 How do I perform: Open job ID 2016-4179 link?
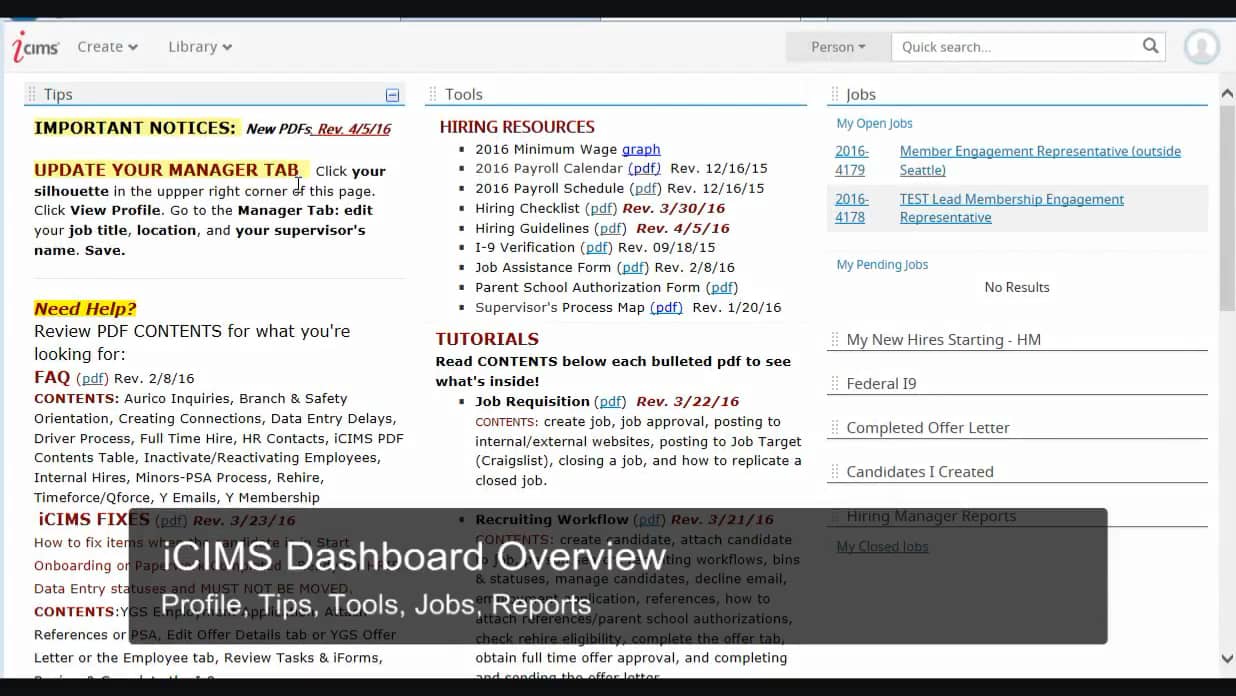pyautogui.click(x=852, y=160)
